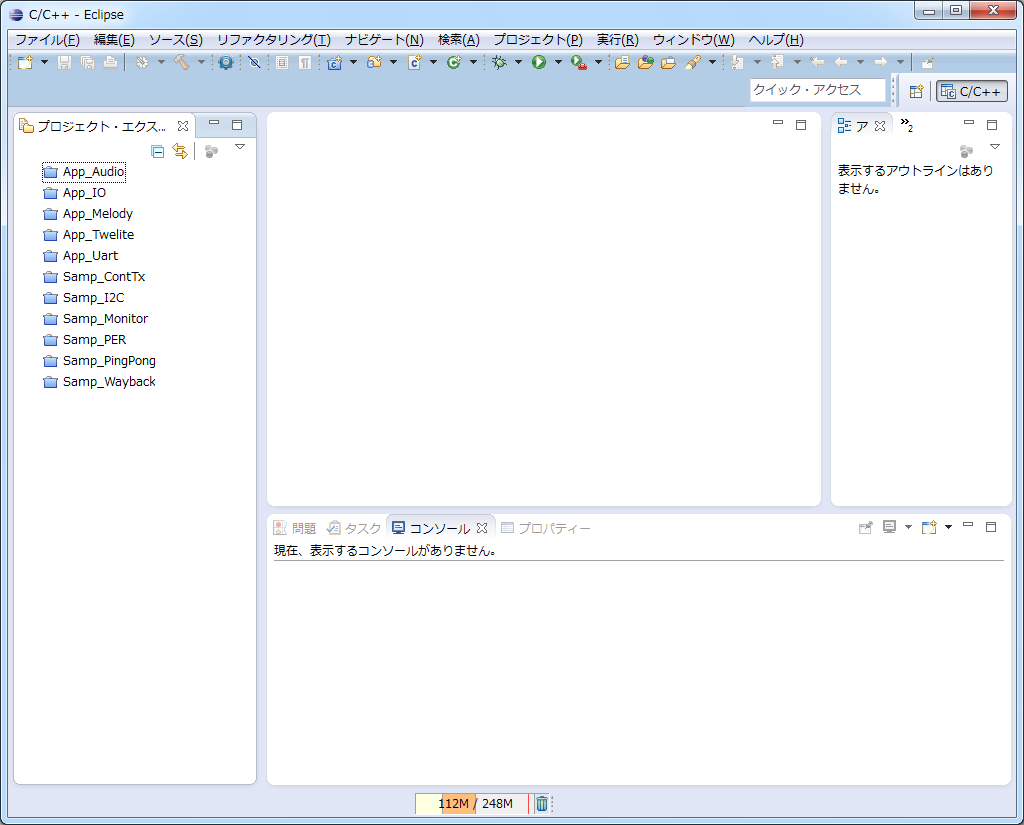Image resolution: width=1024 pixels, height=825 pixels.
Task: Switch to the プロパティー tab
Action: [546, 528]
